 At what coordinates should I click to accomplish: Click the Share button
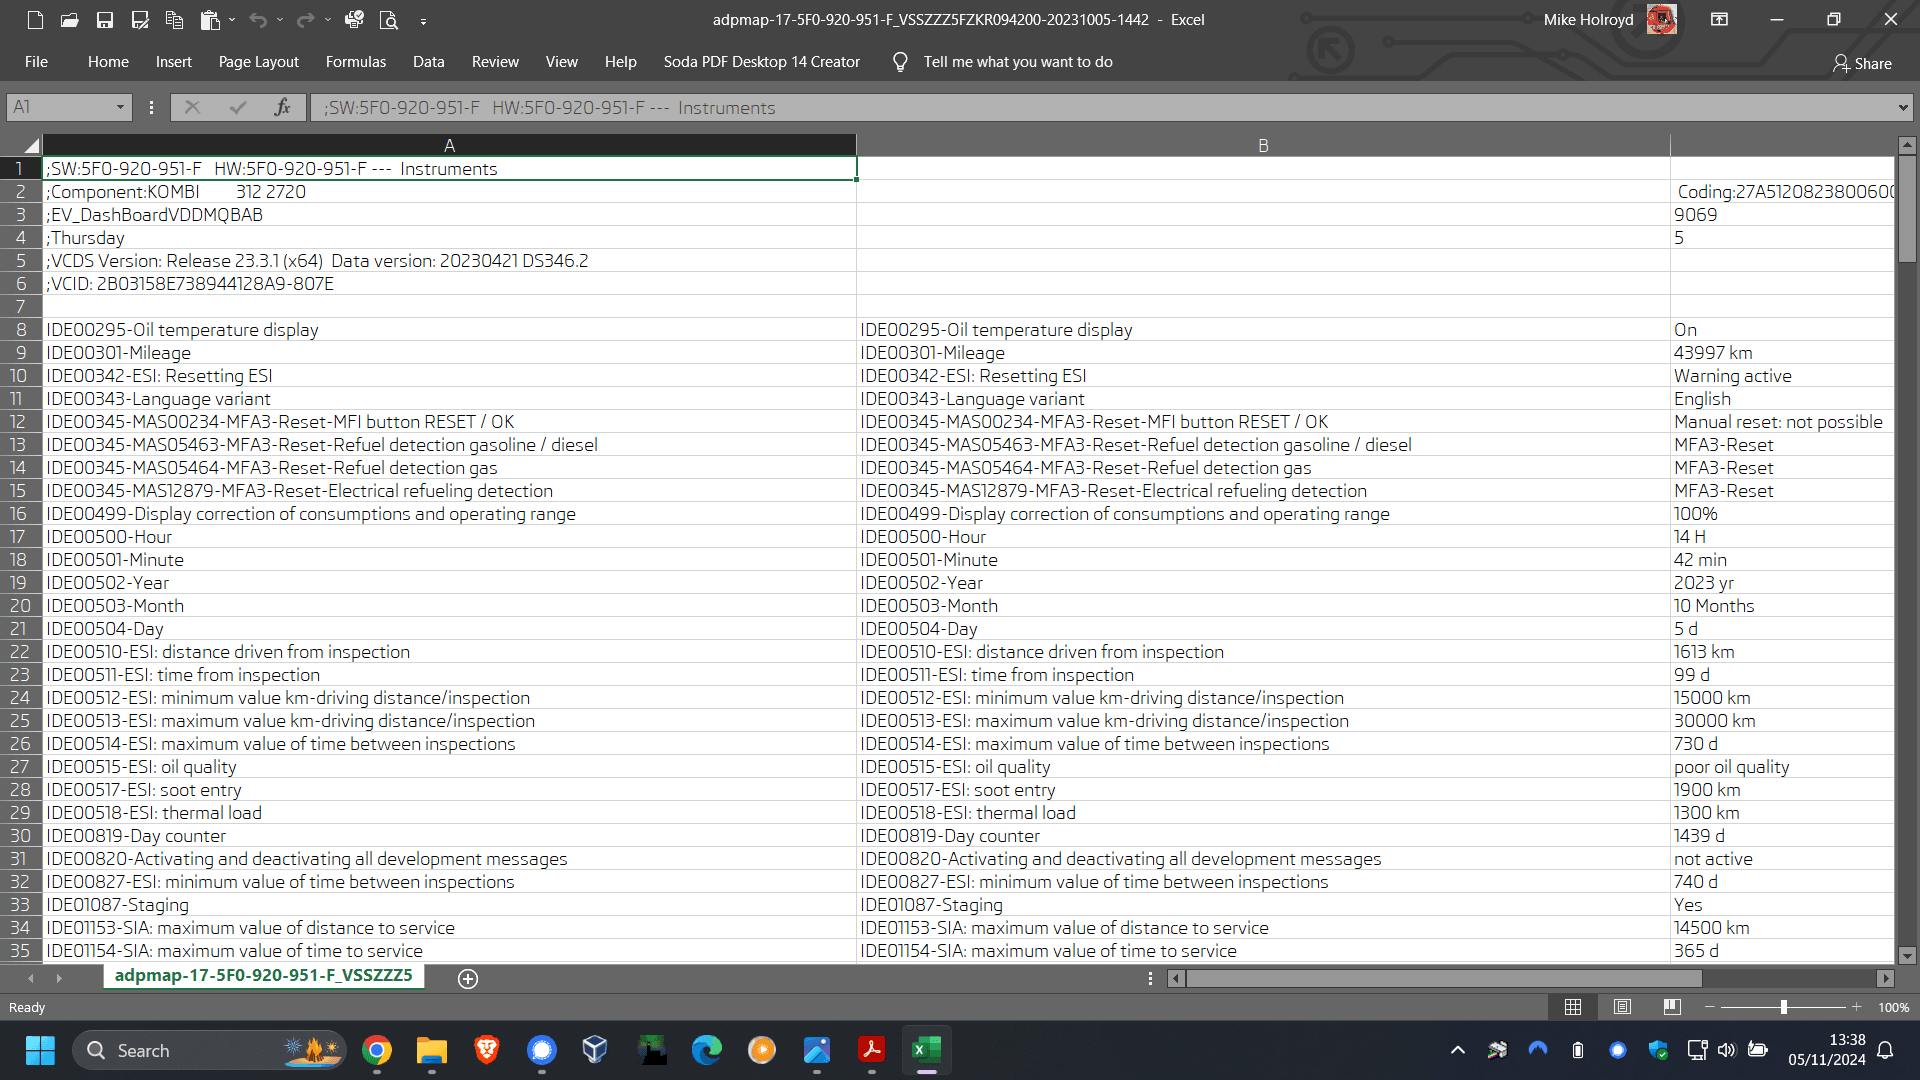pyautogui.click(x=1862, y=63)
